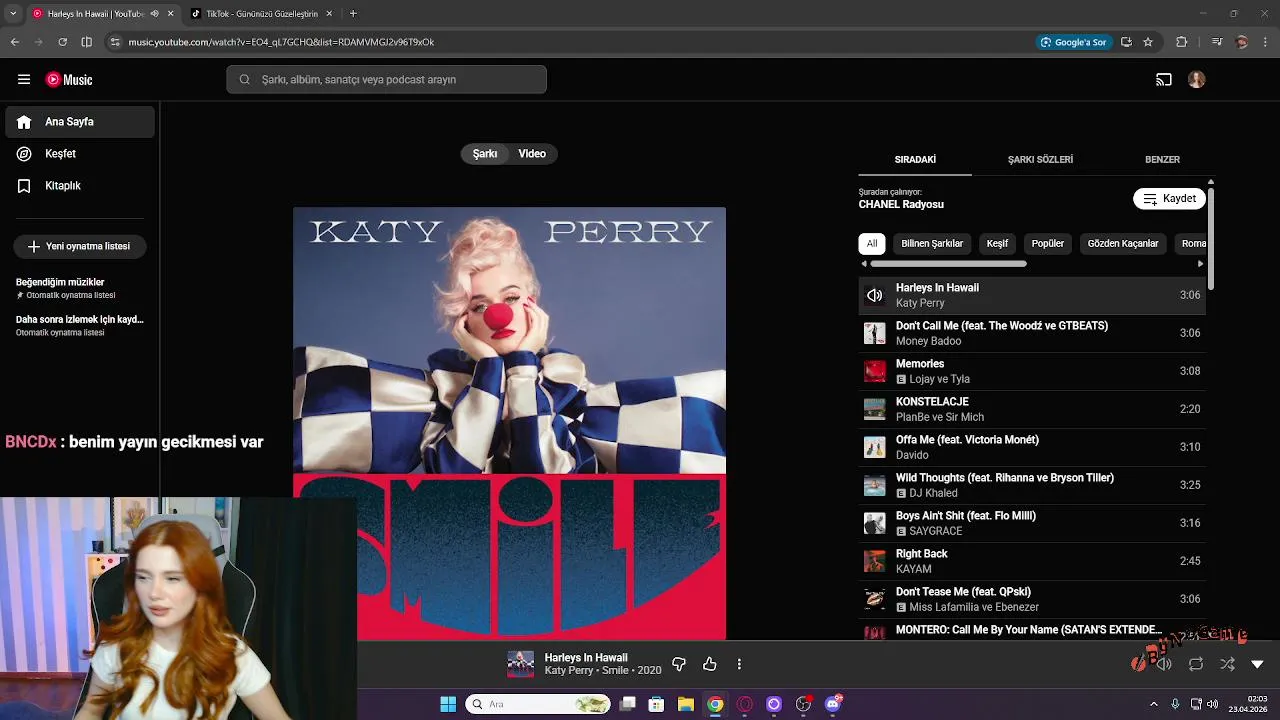Select the BENZER tab
This screenshot has height=720, width=1280.
[x=1162, y=160]
